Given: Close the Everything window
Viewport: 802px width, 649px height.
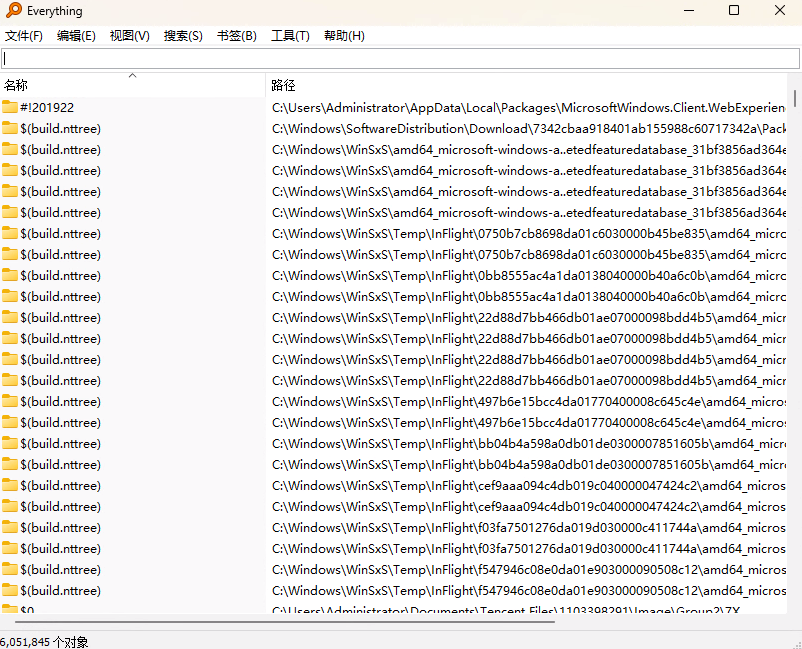Looking at the screenshot, I should pos(779,10).
